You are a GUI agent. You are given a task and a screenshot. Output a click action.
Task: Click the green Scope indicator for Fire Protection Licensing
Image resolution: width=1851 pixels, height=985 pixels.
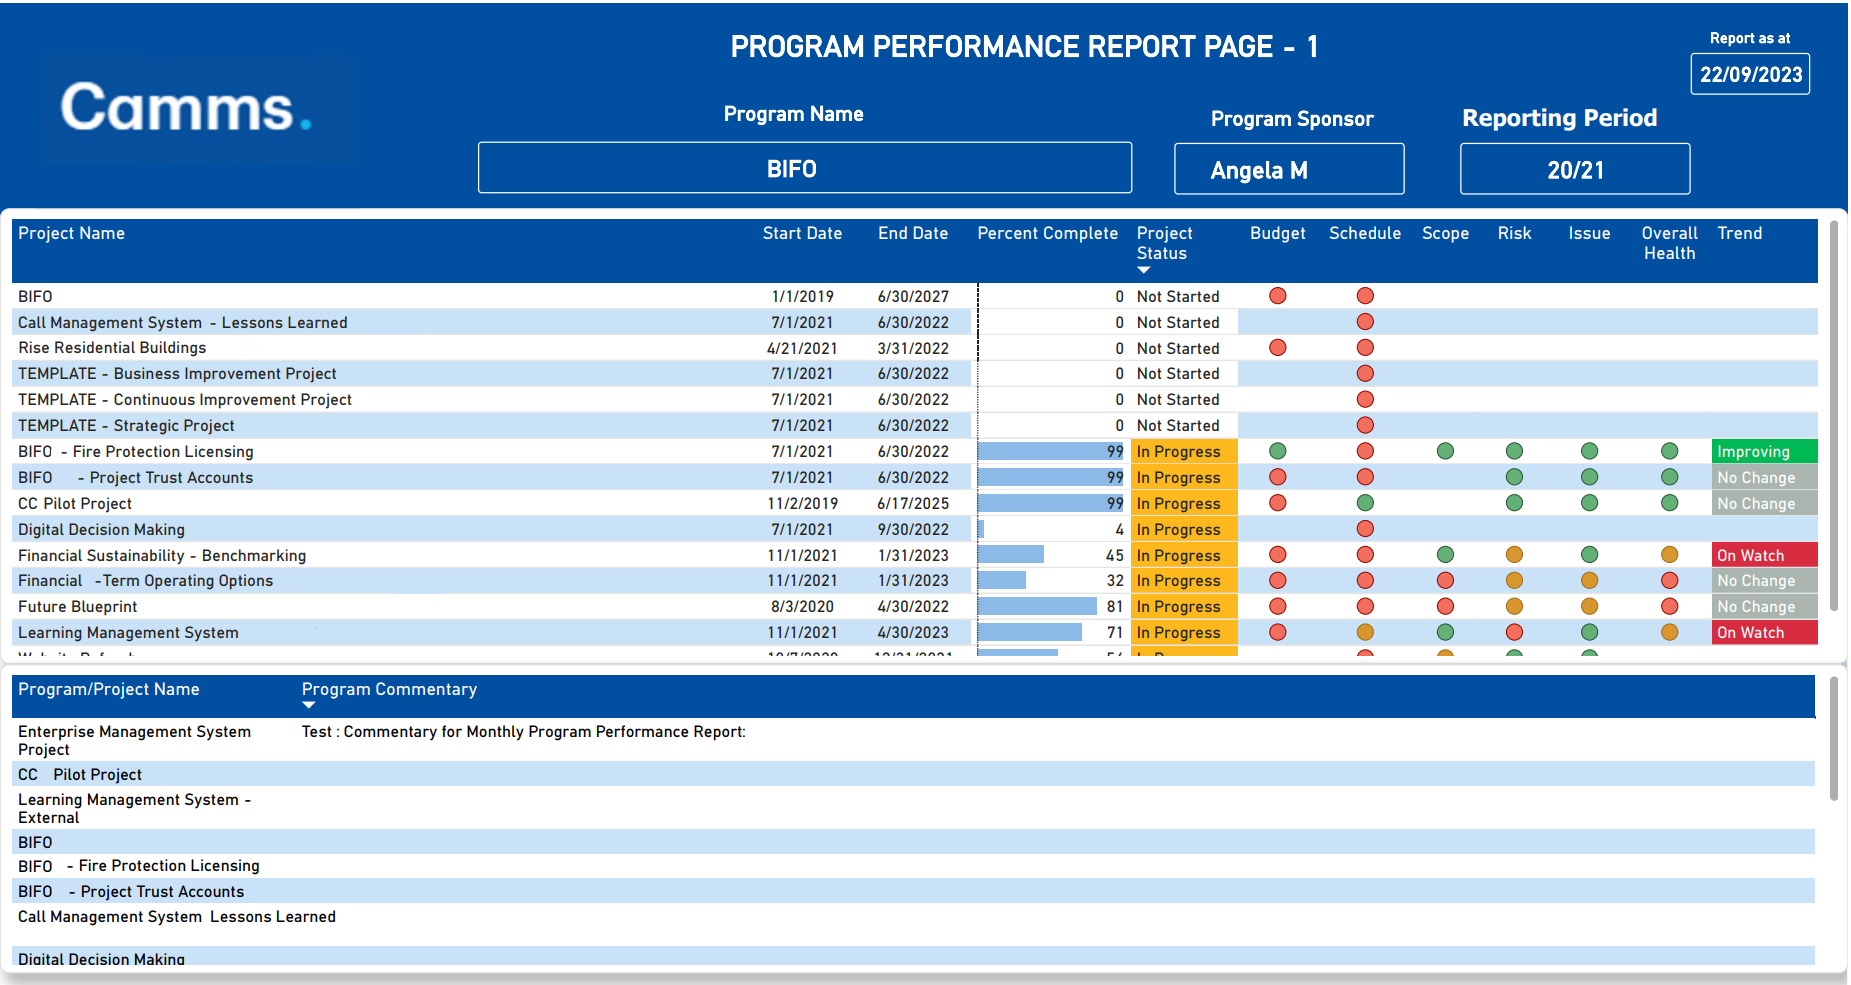1444,451
